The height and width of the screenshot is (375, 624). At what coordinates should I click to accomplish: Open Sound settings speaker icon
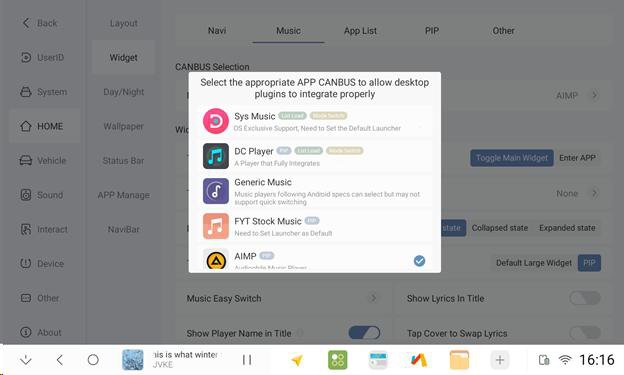[26, 195]
